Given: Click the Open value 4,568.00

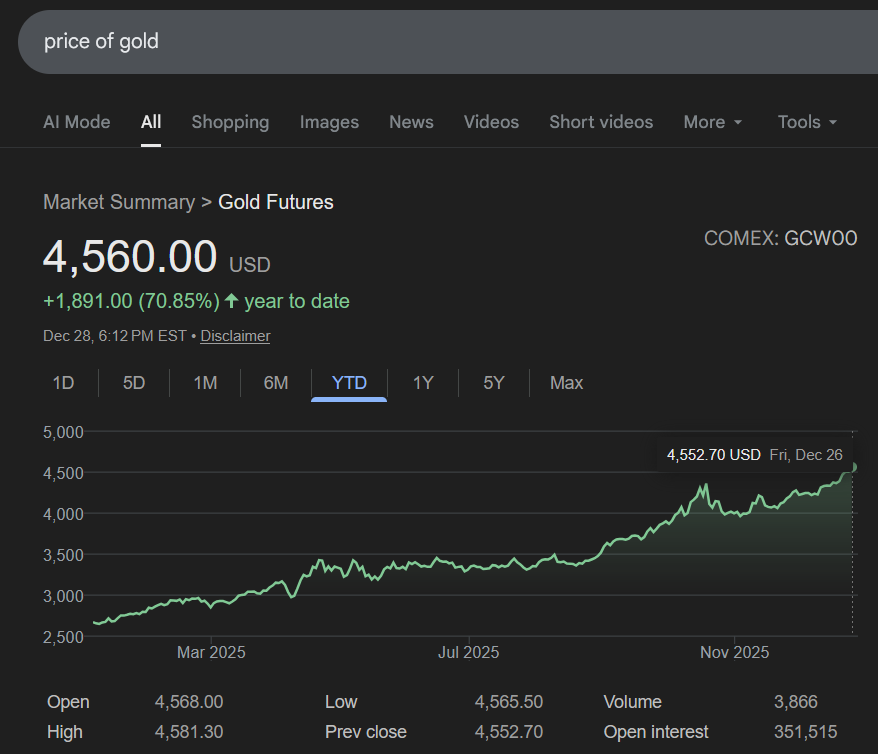Looking at the screenshot, I should (189, 702).
